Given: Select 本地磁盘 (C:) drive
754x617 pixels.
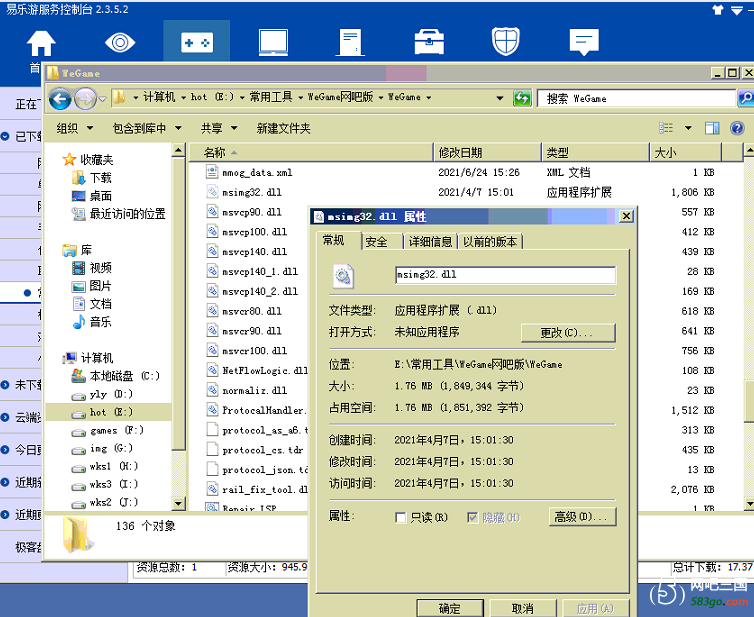Looking at the screenshot, I should pos(115,376).
